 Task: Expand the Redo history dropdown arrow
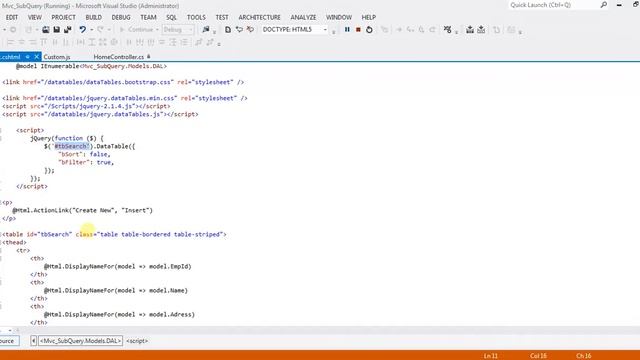point(109,29)
